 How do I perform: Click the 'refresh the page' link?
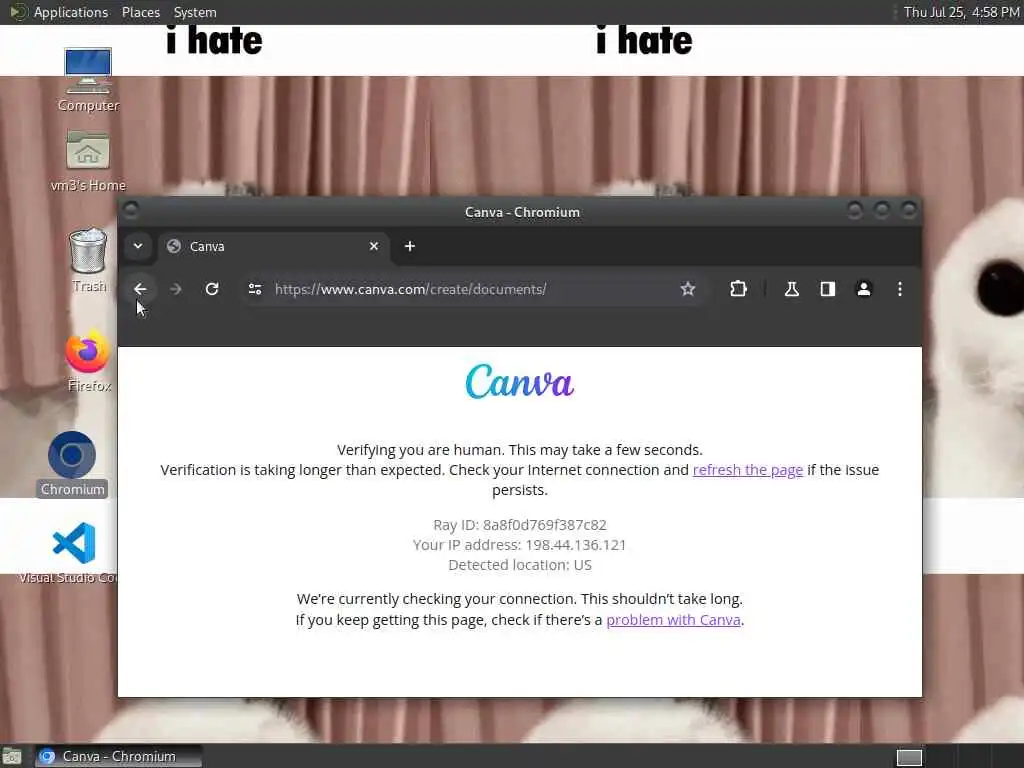point(748,470)
